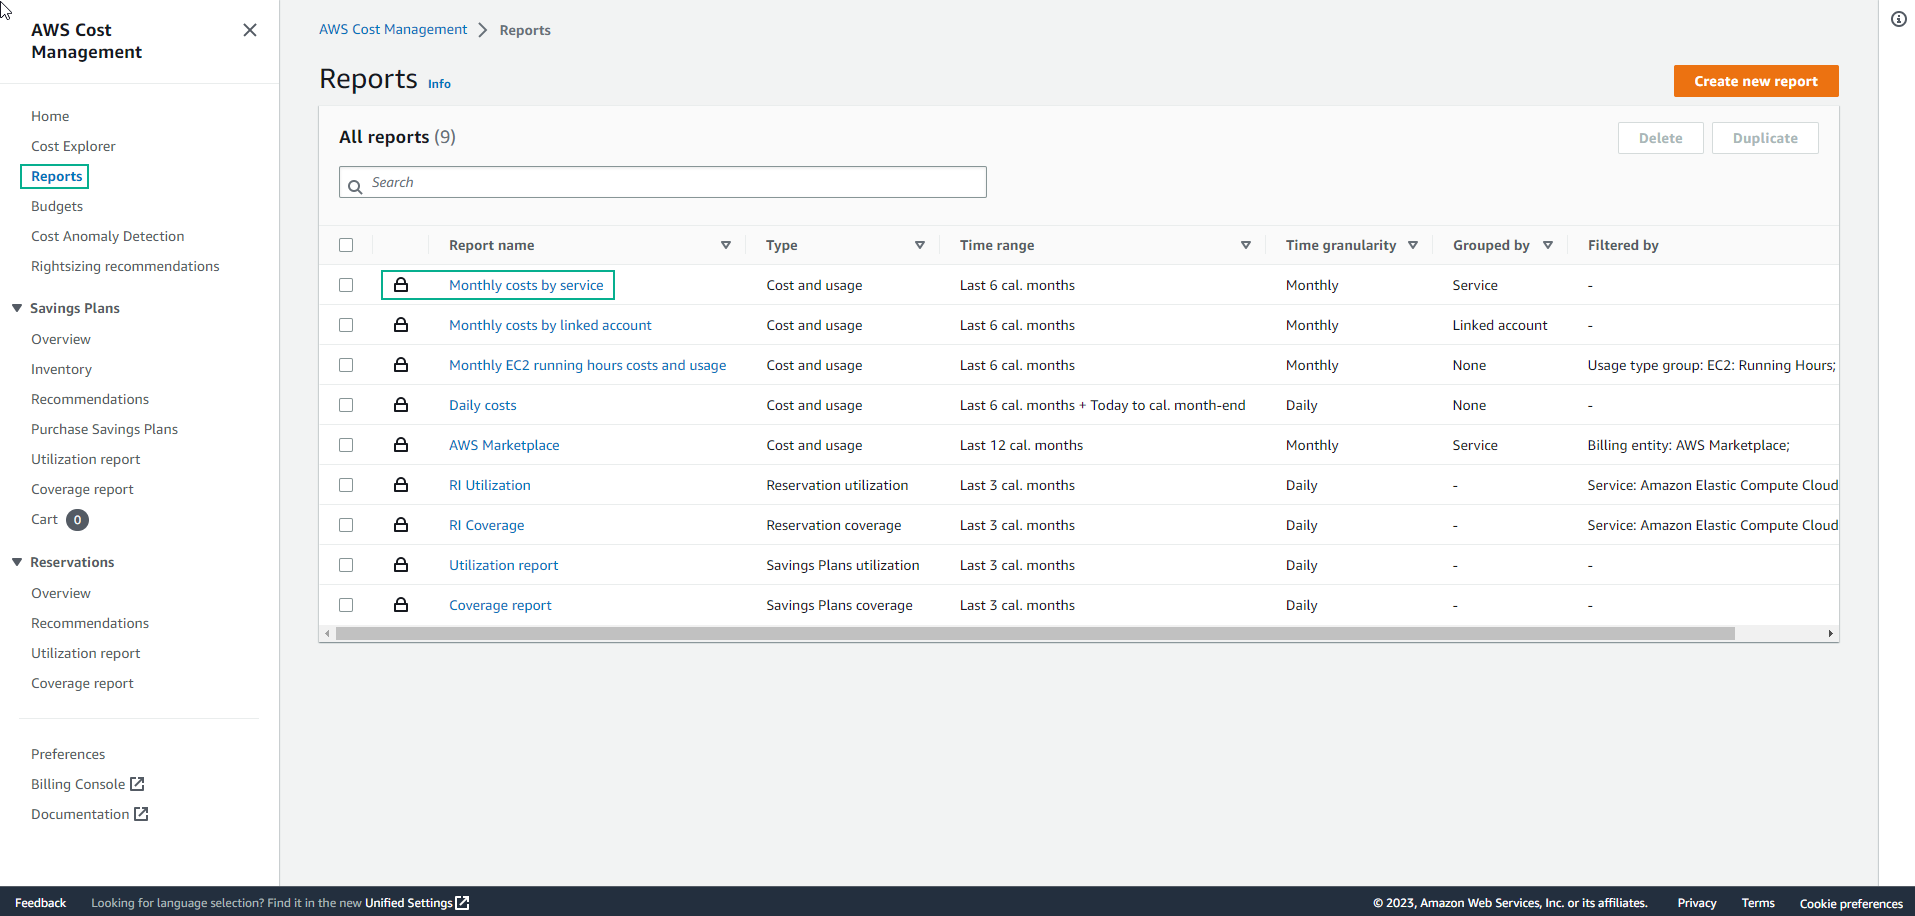The image size is (1915, 916).
Task: Check the Savings Plans Utilization report checkbox
Action: [346, 565]
